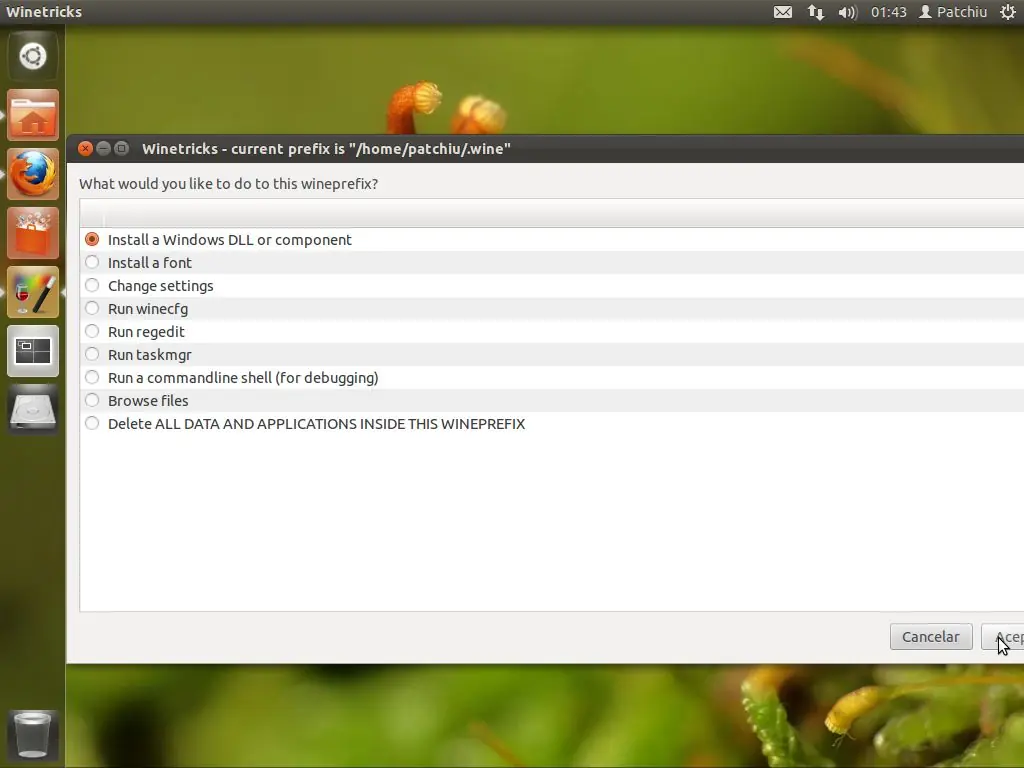The height and width of the screenshot is (768, 1024).
Task: Open the power cog session menu
Action: coord(1008,12)
